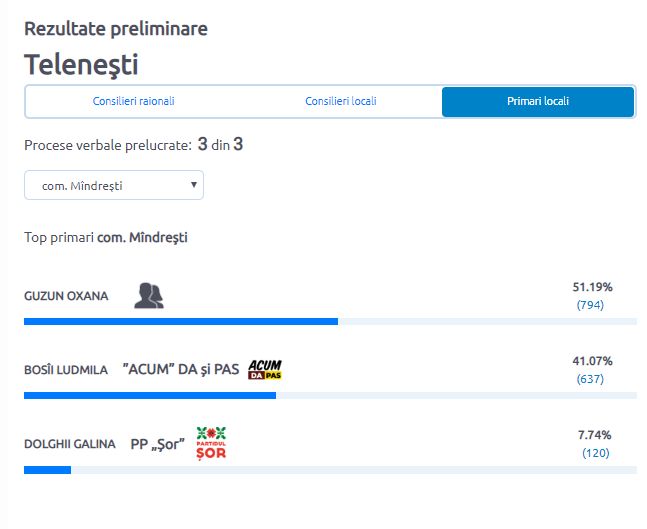Click candidate name DOLGHII GALINA

[x=70, y=444]
